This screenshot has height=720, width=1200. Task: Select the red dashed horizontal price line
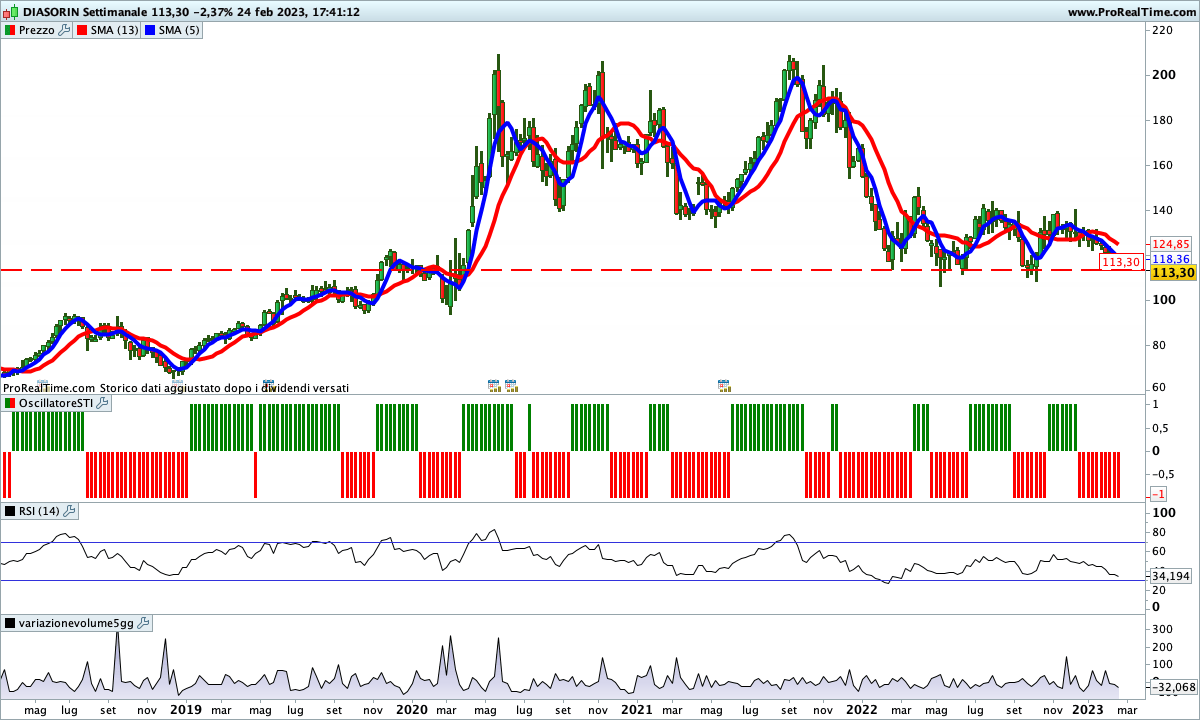(x=600, y=270)
